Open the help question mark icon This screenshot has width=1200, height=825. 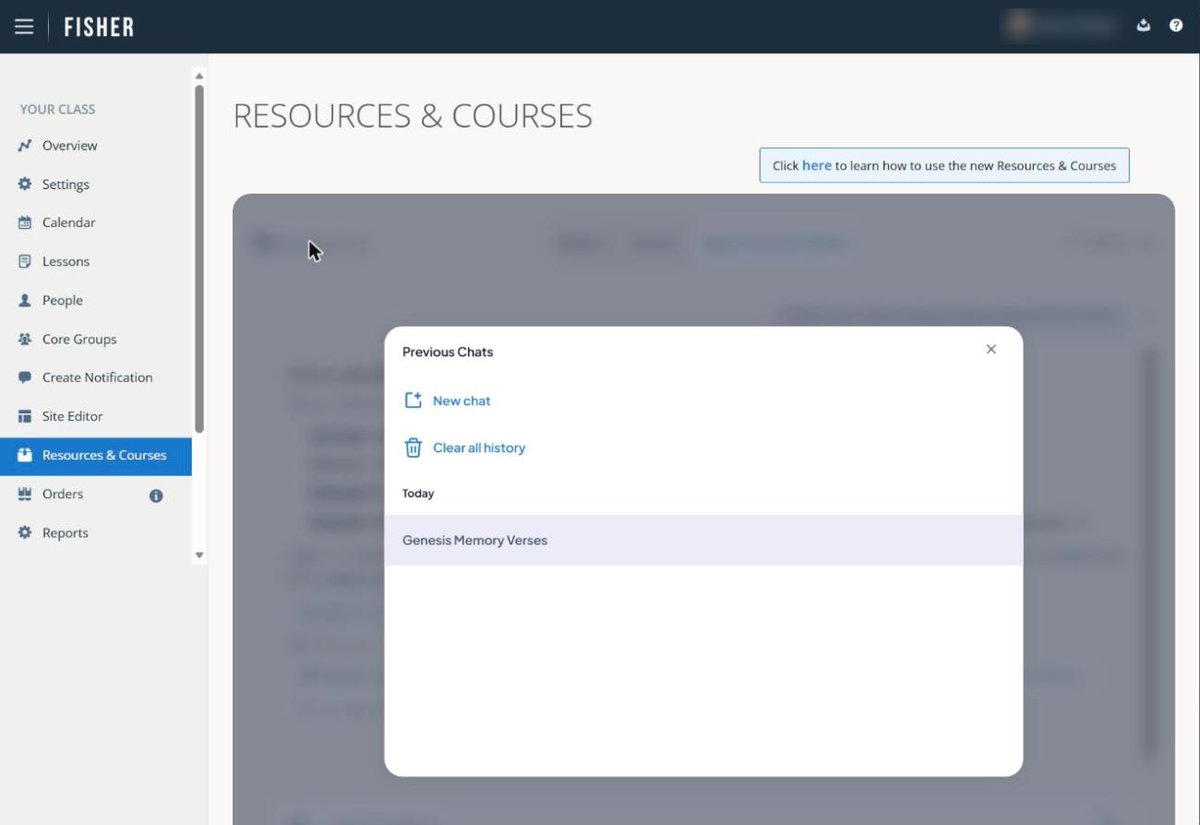(x=1176, y=26)
